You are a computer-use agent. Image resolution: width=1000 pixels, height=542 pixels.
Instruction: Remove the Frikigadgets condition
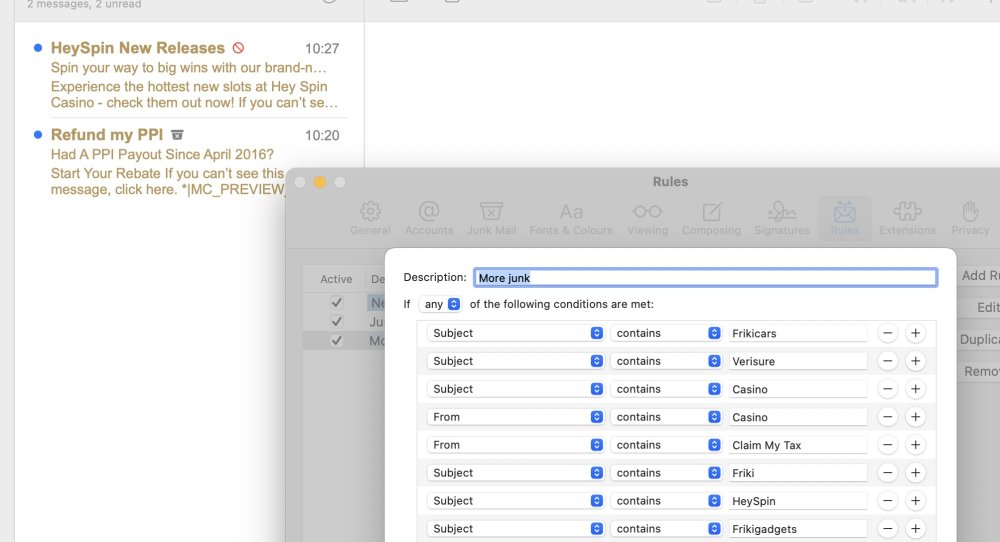pyautogui.click(x=887, y=529)
